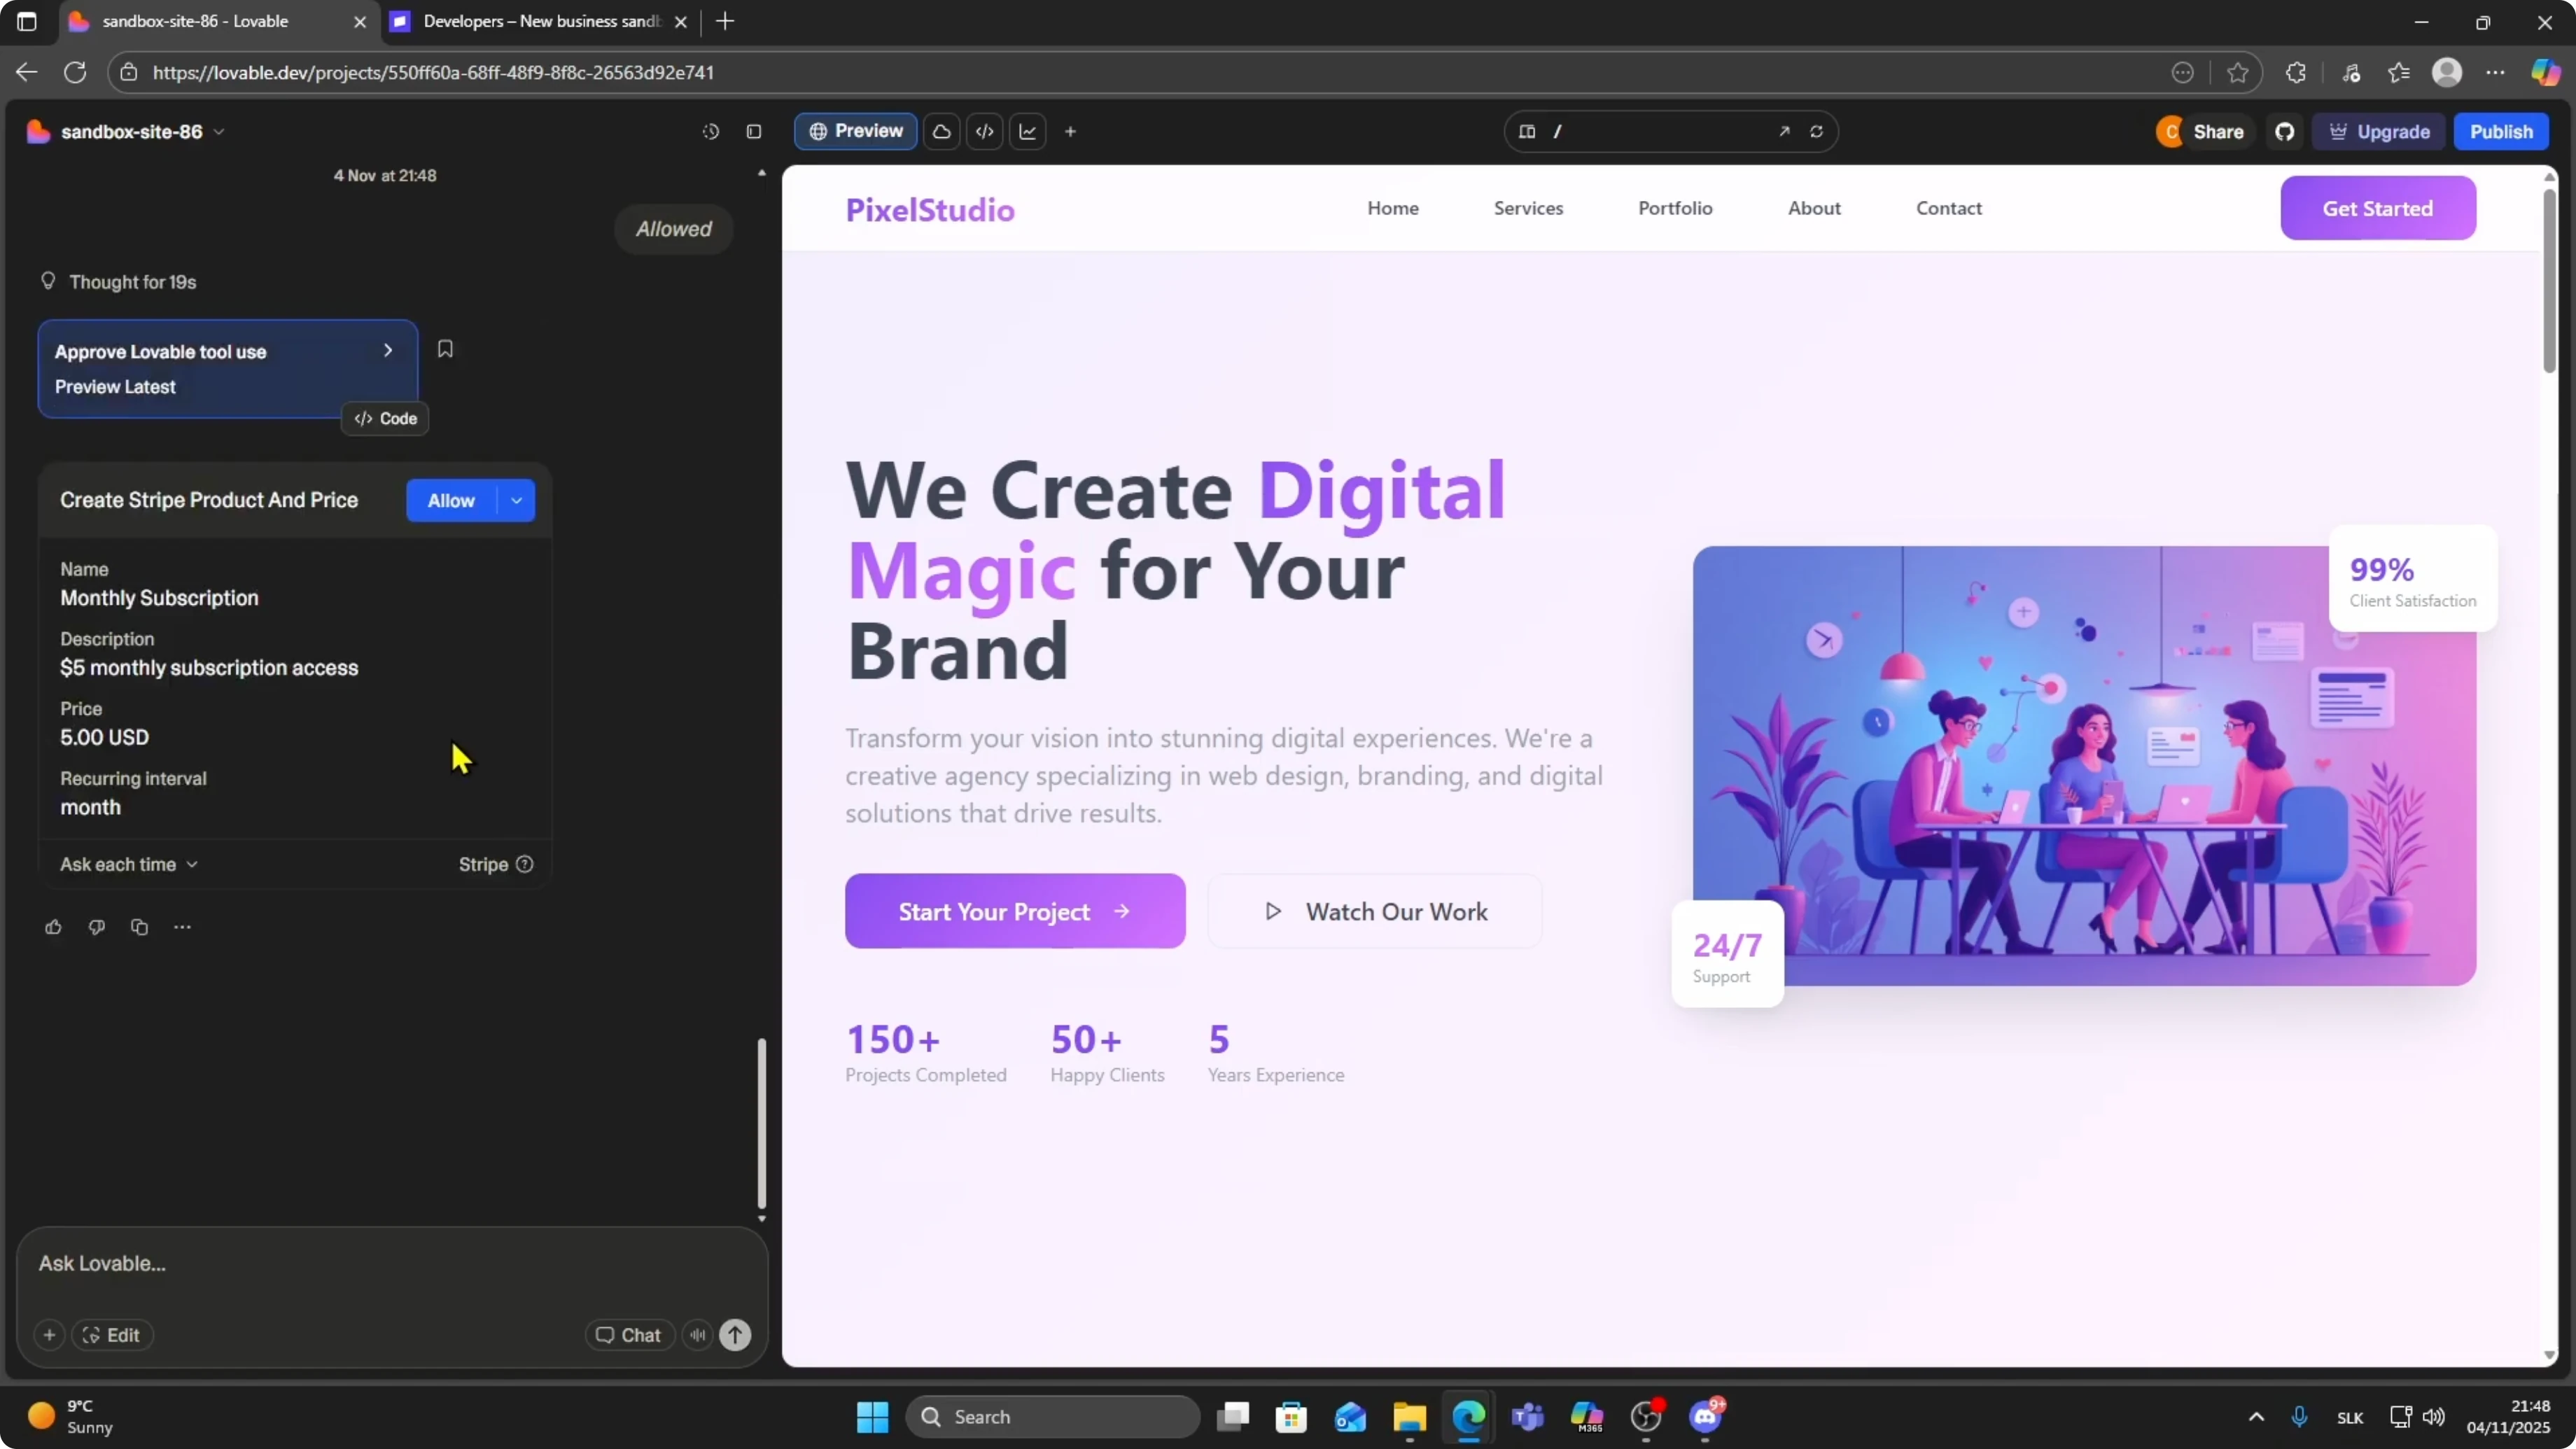This screenshot has height=1449, width=2576.
Task: Switch to the Developers browser tab
Action: pos(540,22)
